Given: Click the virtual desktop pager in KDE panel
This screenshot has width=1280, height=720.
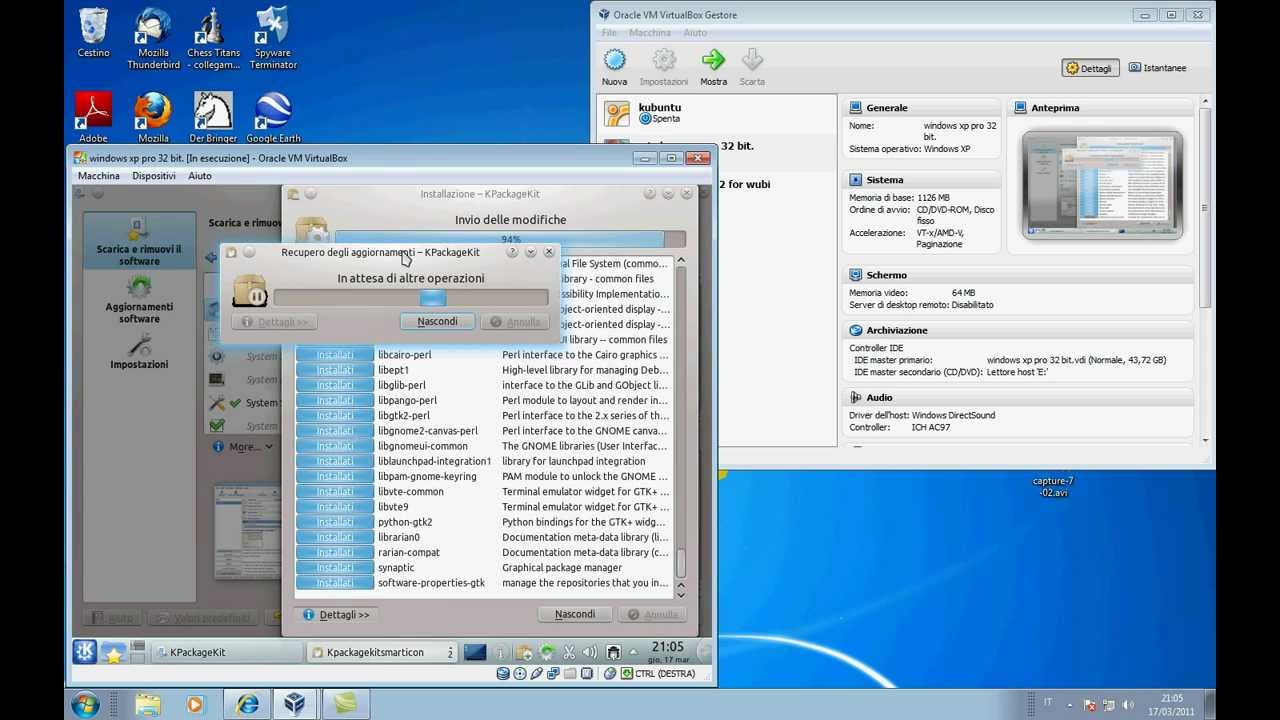Looking at the screenshot, I should 138,652.
